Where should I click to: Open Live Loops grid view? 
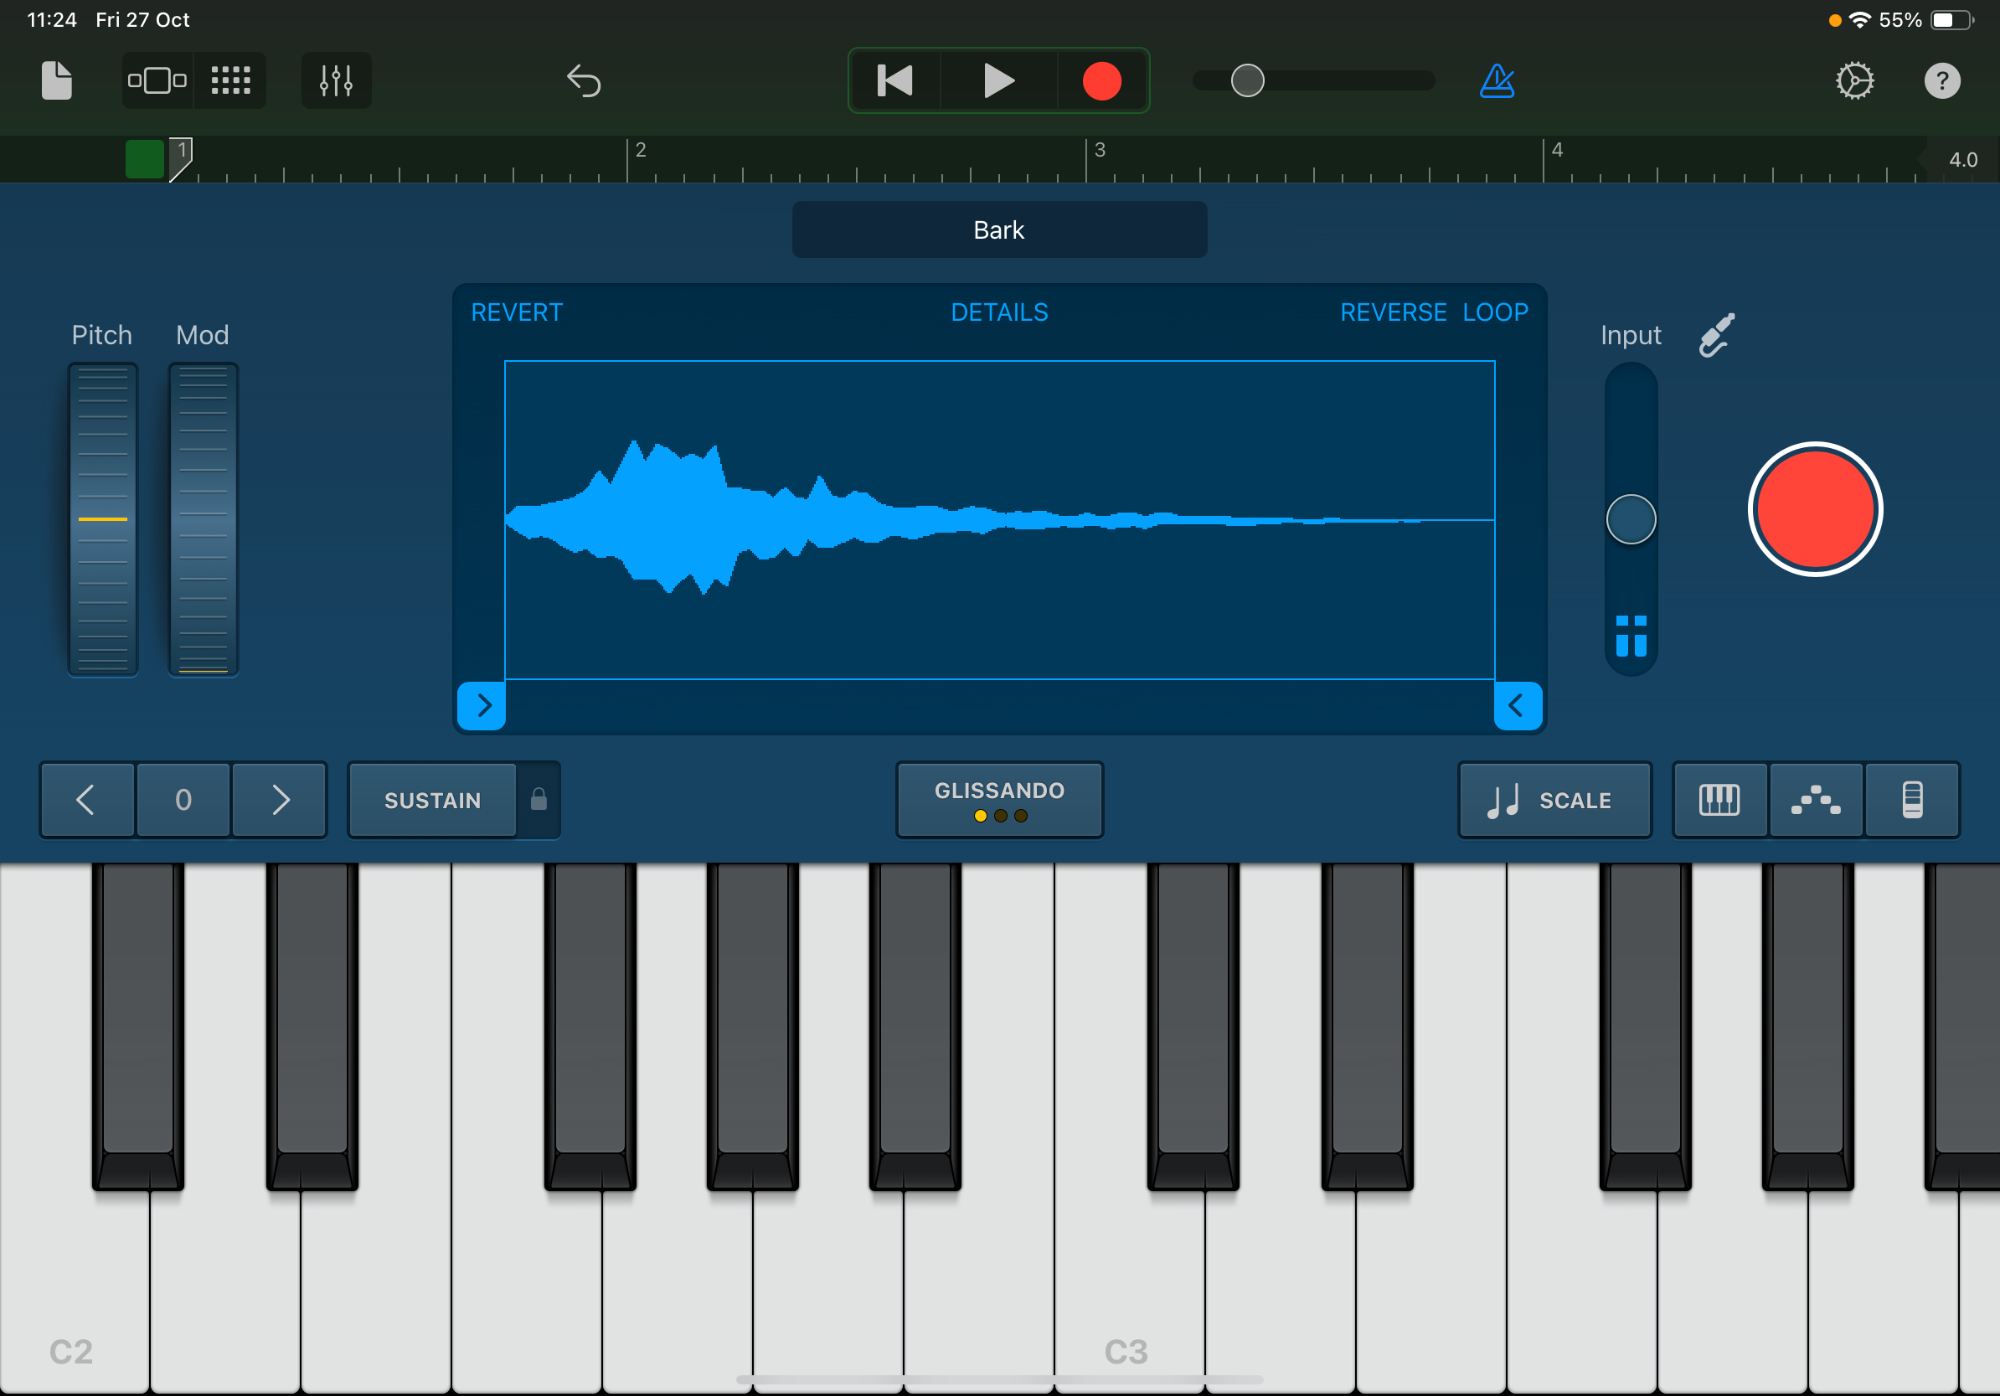click(231, 81)
